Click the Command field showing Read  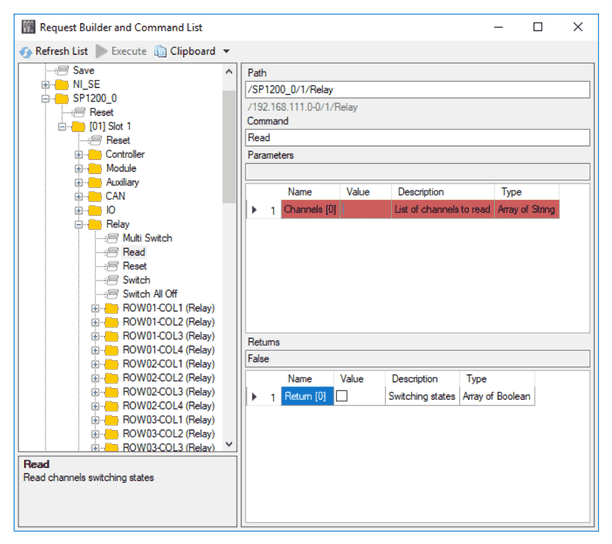point(417,138)
